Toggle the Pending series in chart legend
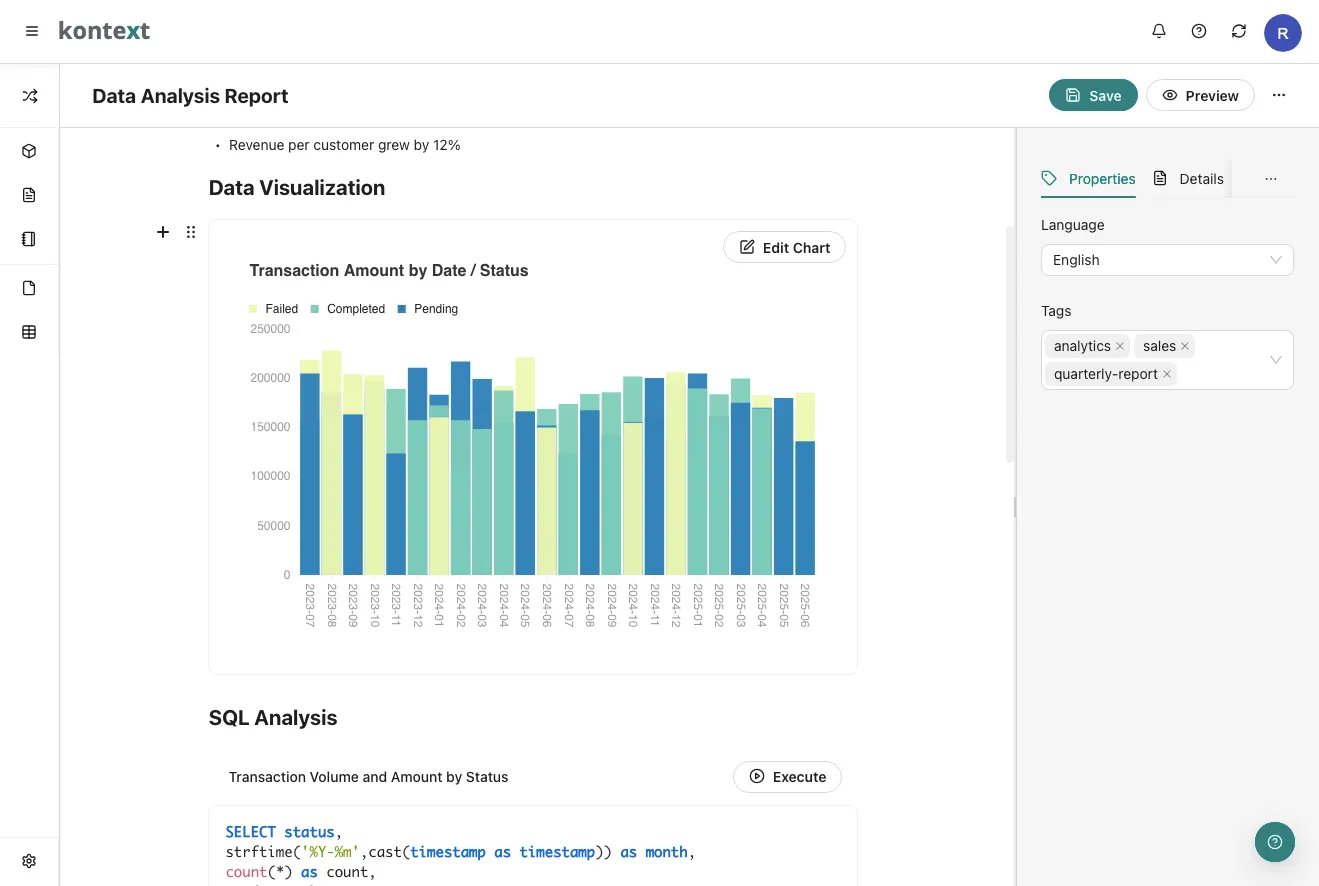Screen dimensions: 1319x886 point(427,309)
